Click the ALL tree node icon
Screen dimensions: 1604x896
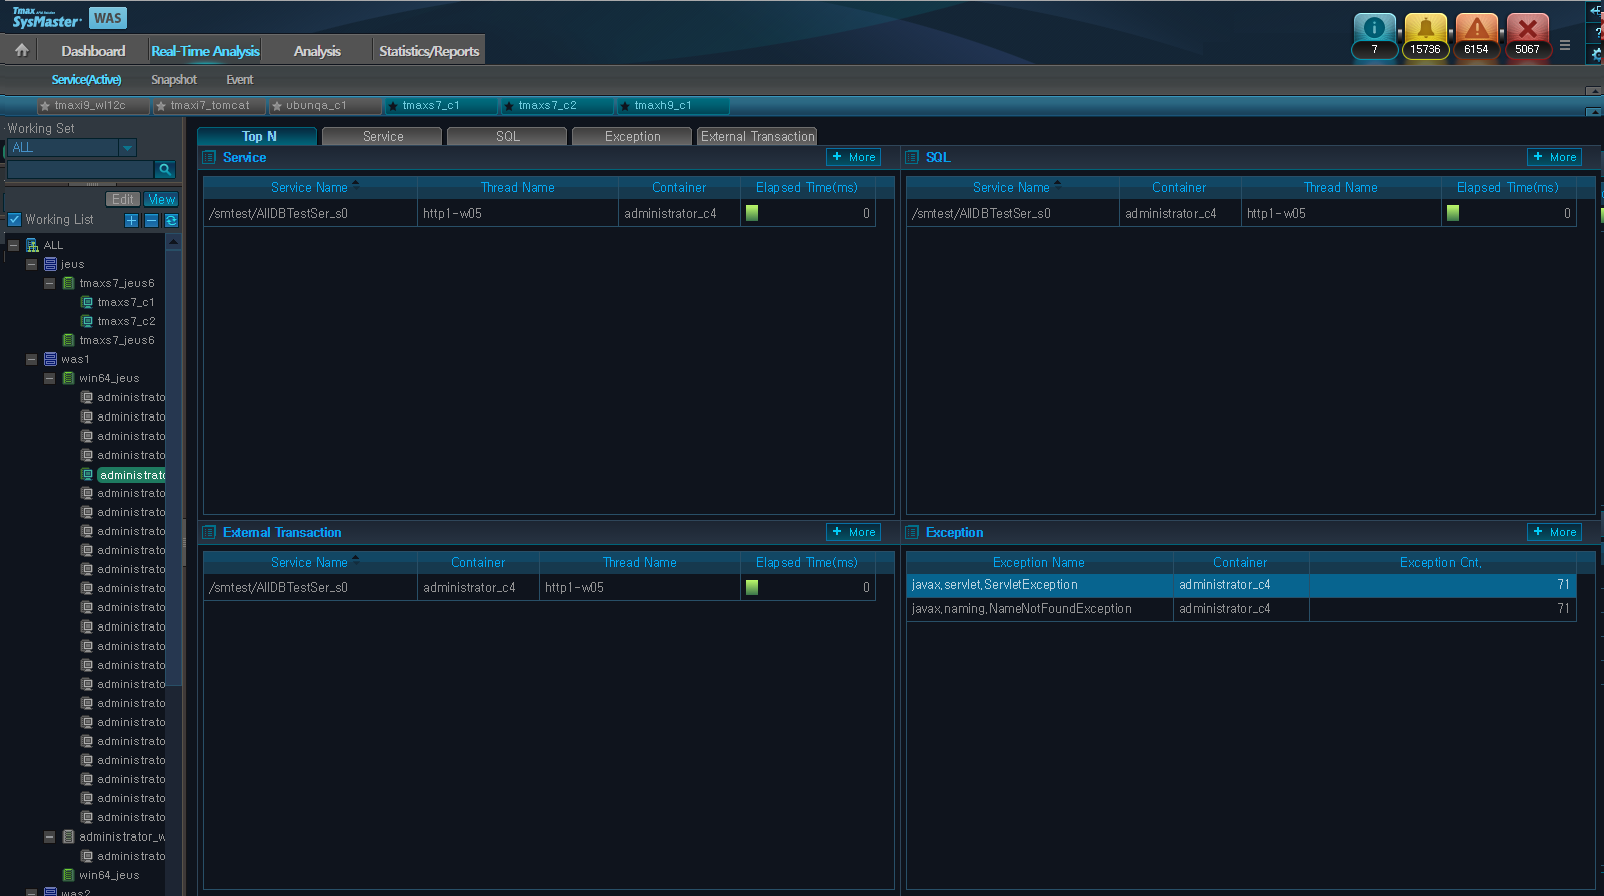(x=32, y=245)
